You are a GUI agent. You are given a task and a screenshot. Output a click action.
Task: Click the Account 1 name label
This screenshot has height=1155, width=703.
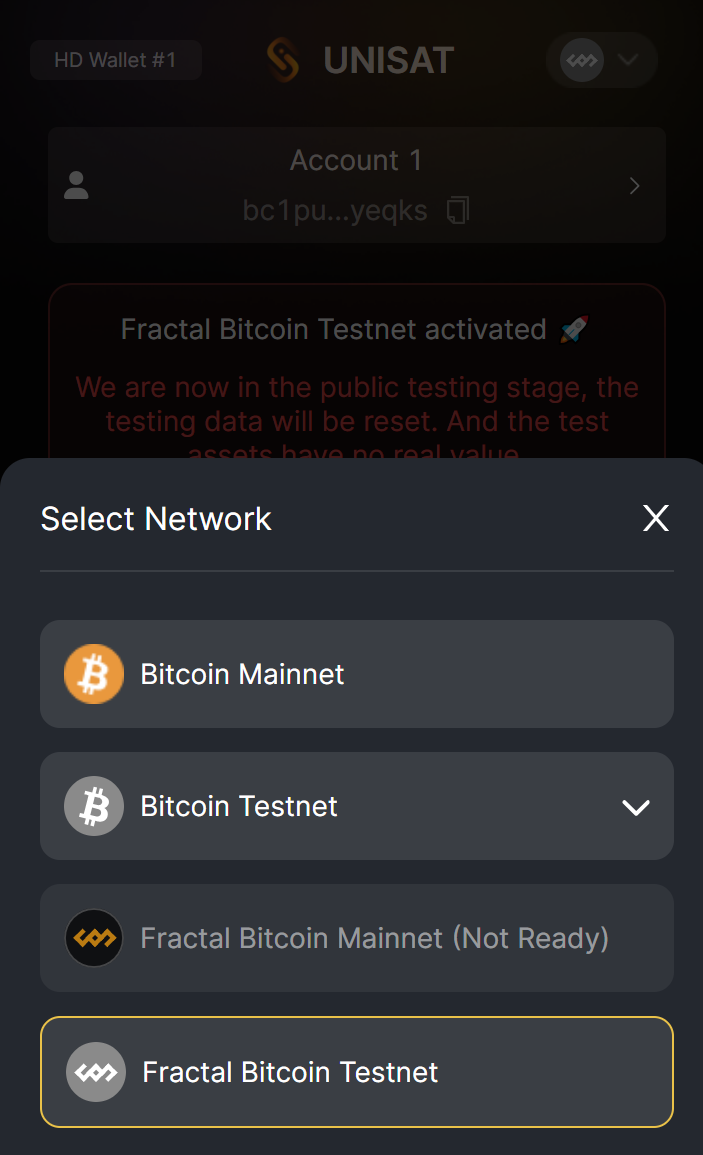[x=356, y=160]
